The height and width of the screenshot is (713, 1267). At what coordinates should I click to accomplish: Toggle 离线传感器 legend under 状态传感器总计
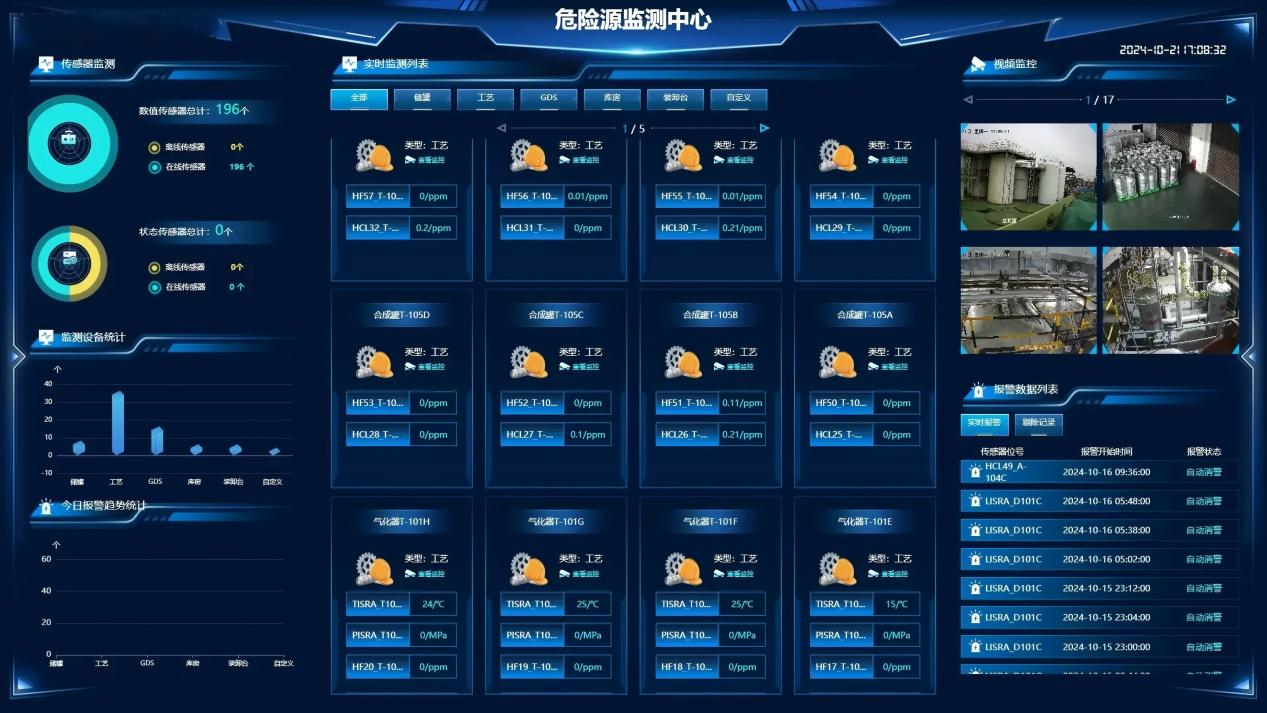(x=154, y=267)
